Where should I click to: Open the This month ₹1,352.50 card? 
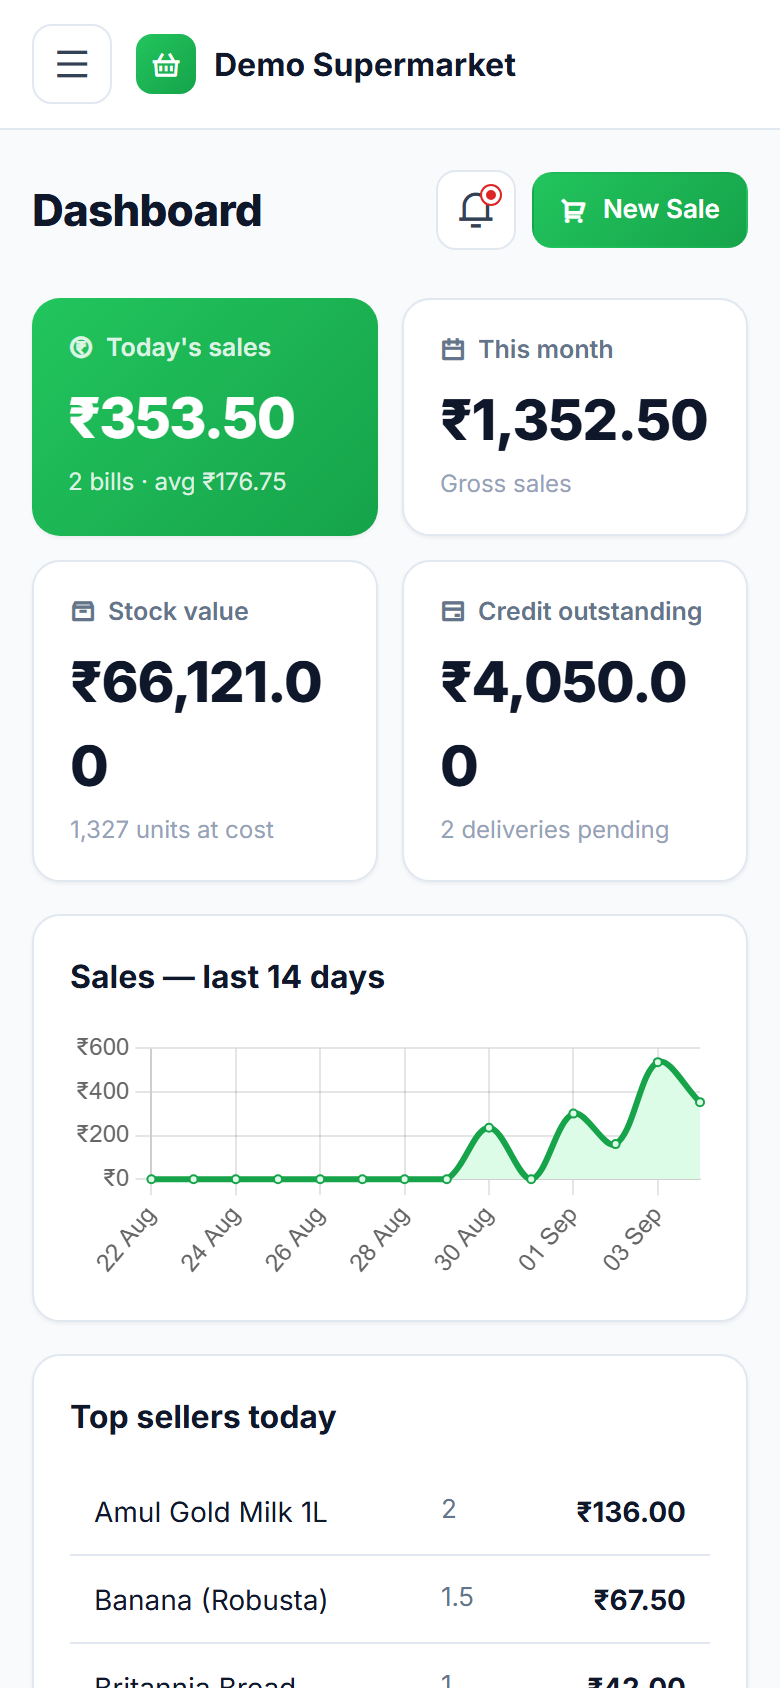575,417
